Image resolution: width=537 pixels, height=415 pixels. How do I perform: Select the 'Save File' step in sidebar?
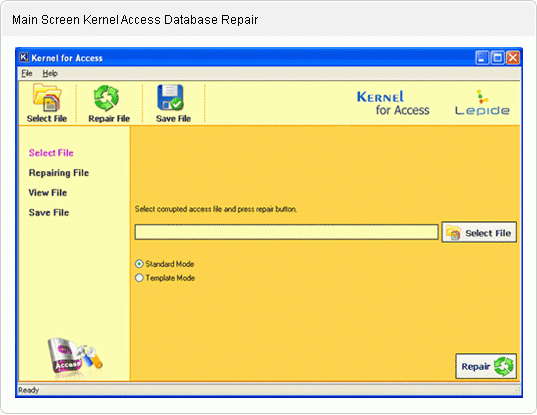(49, 213)
